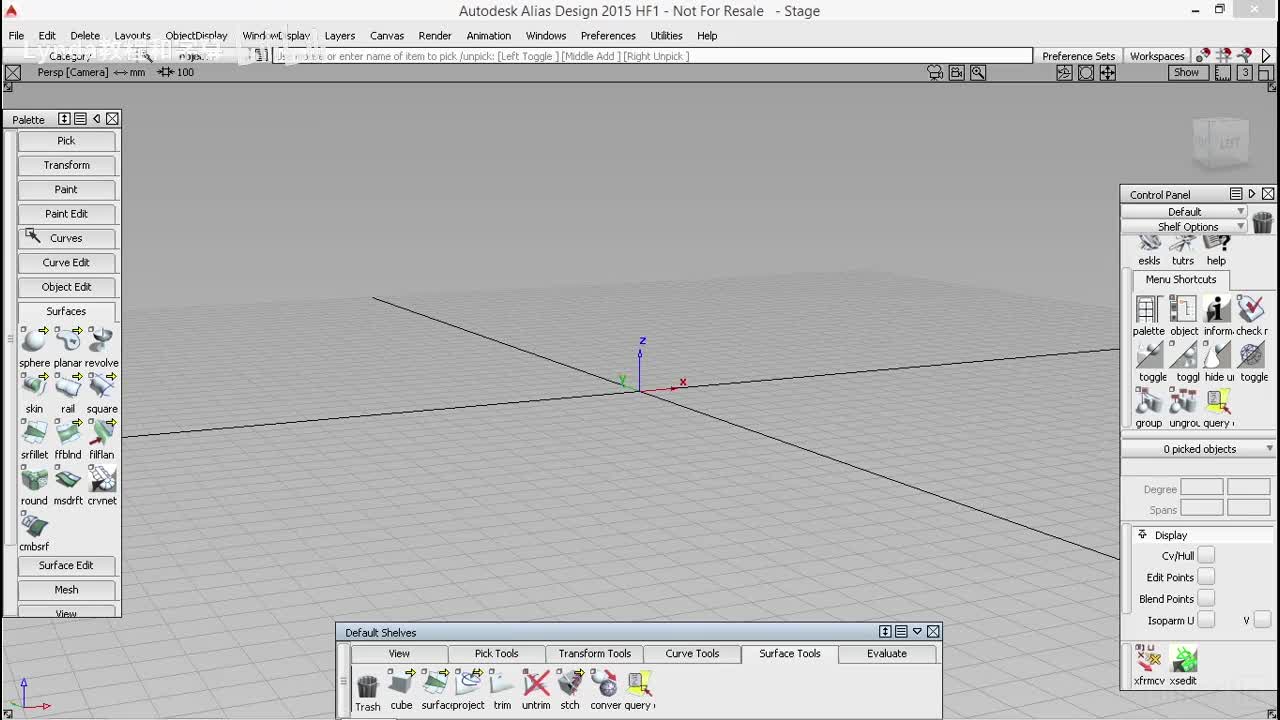Click the Workspaces button

point(1157,56)
